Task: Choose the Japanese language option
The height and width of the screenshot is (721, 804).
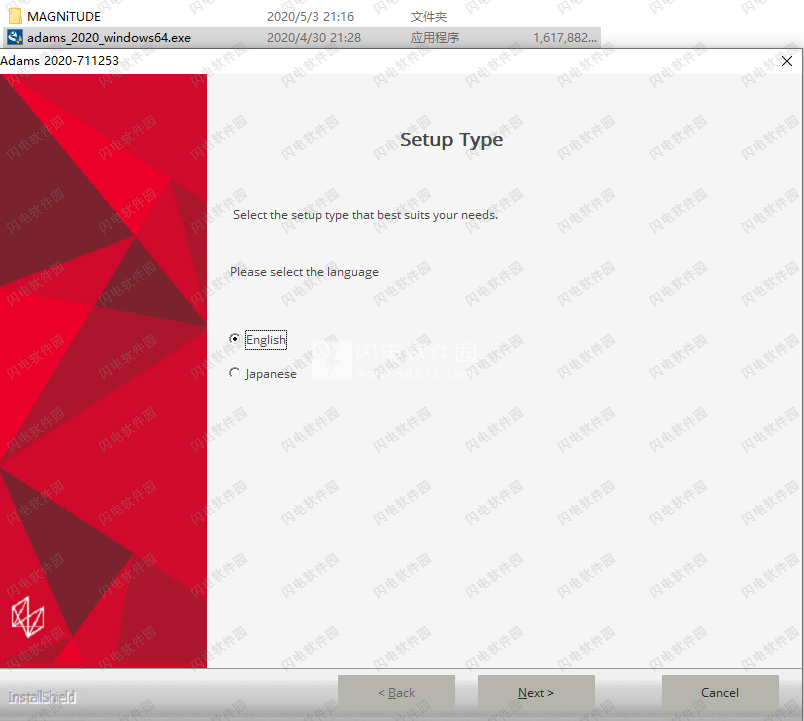Action: (234, 373)
